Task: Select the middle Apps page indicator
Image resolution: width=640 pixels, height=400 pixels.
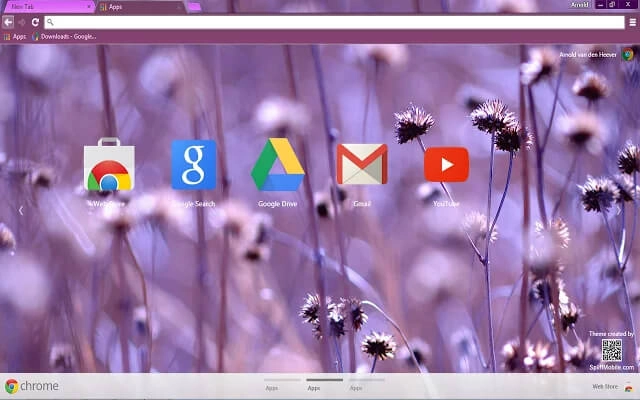Action: 324,384
